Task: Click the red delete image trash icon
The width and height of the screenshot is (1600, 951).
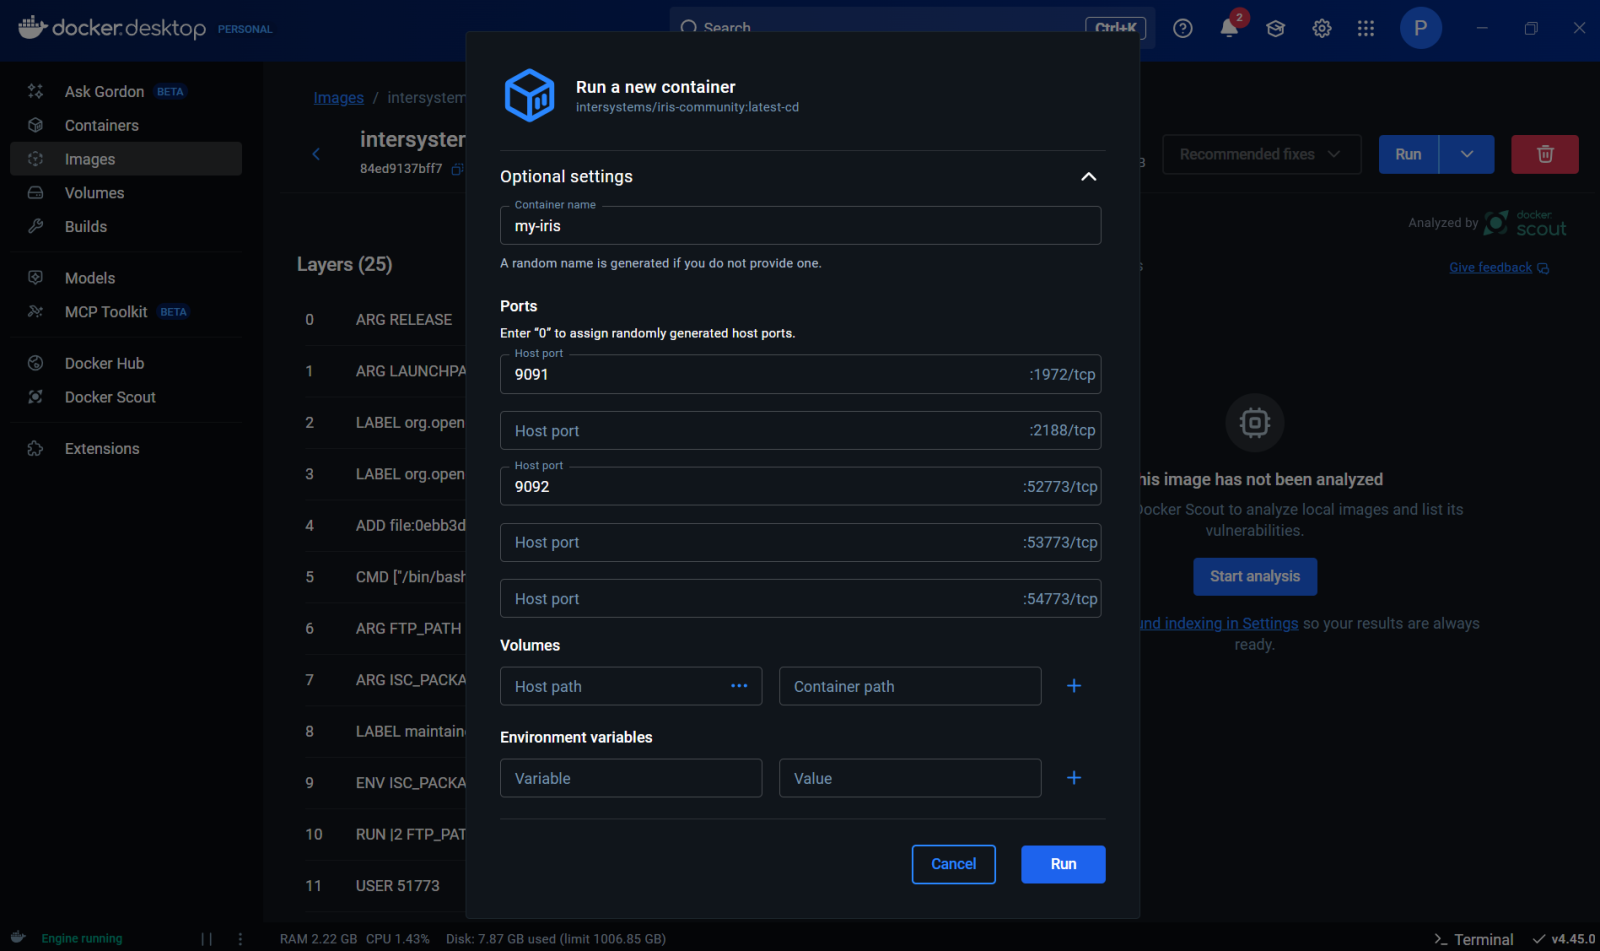Action: coord(1544,154)
